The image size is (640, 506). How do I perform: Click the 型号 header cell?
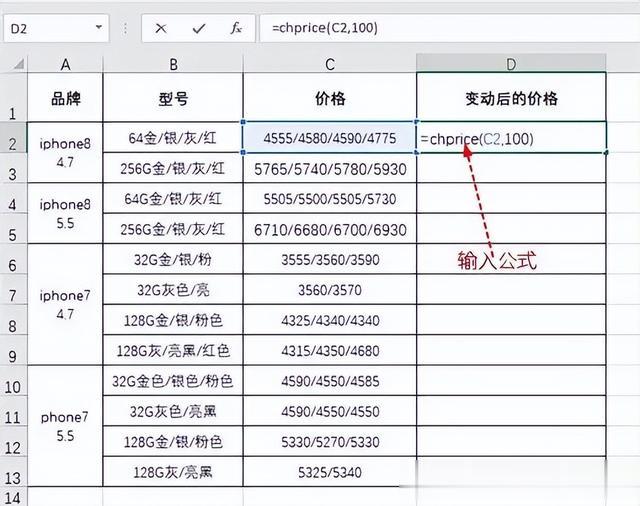pos(173,97)
